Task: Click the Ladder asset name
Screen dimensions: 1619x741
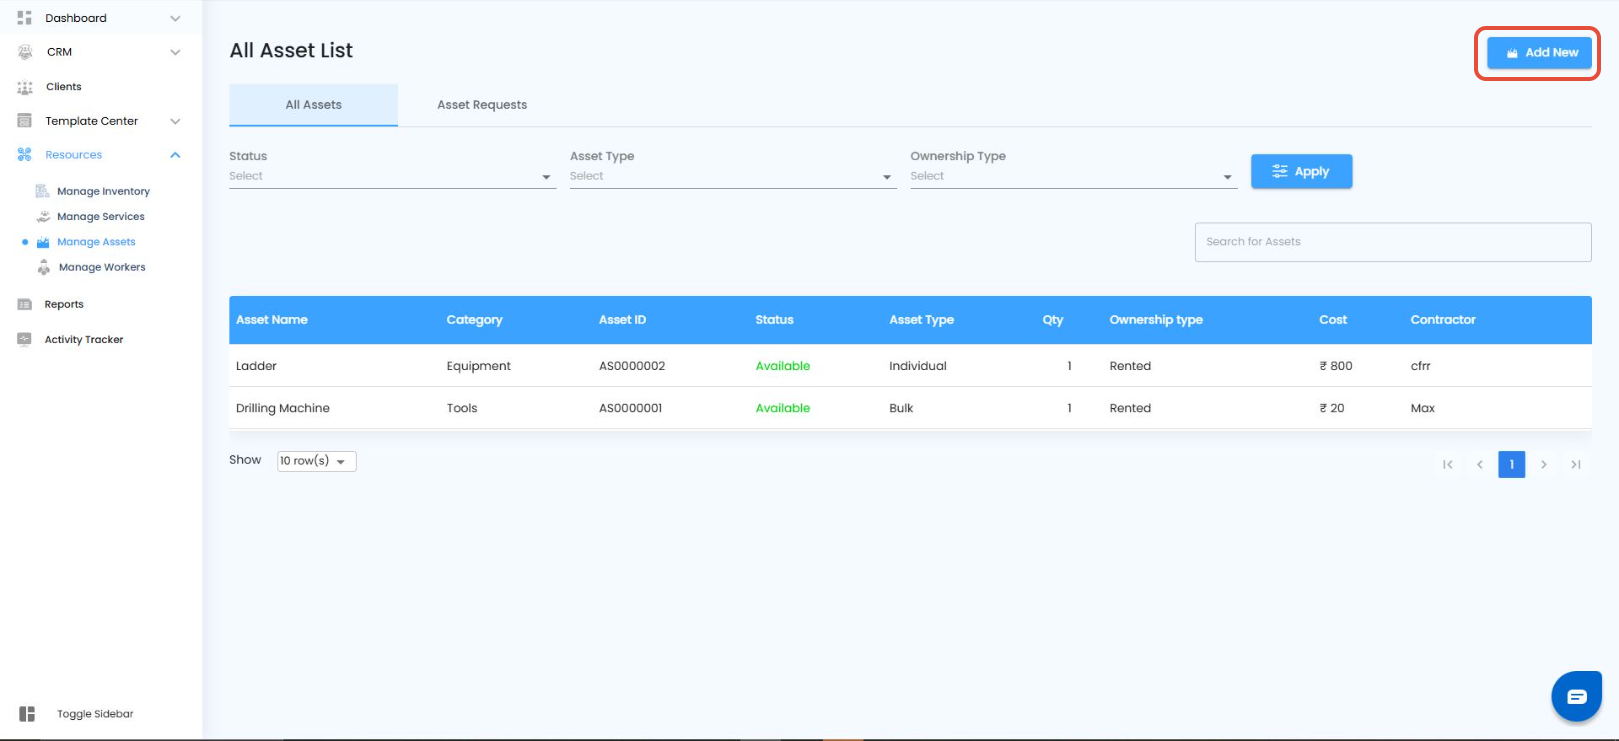Action: pyautogui.click(x=256, y=366)
